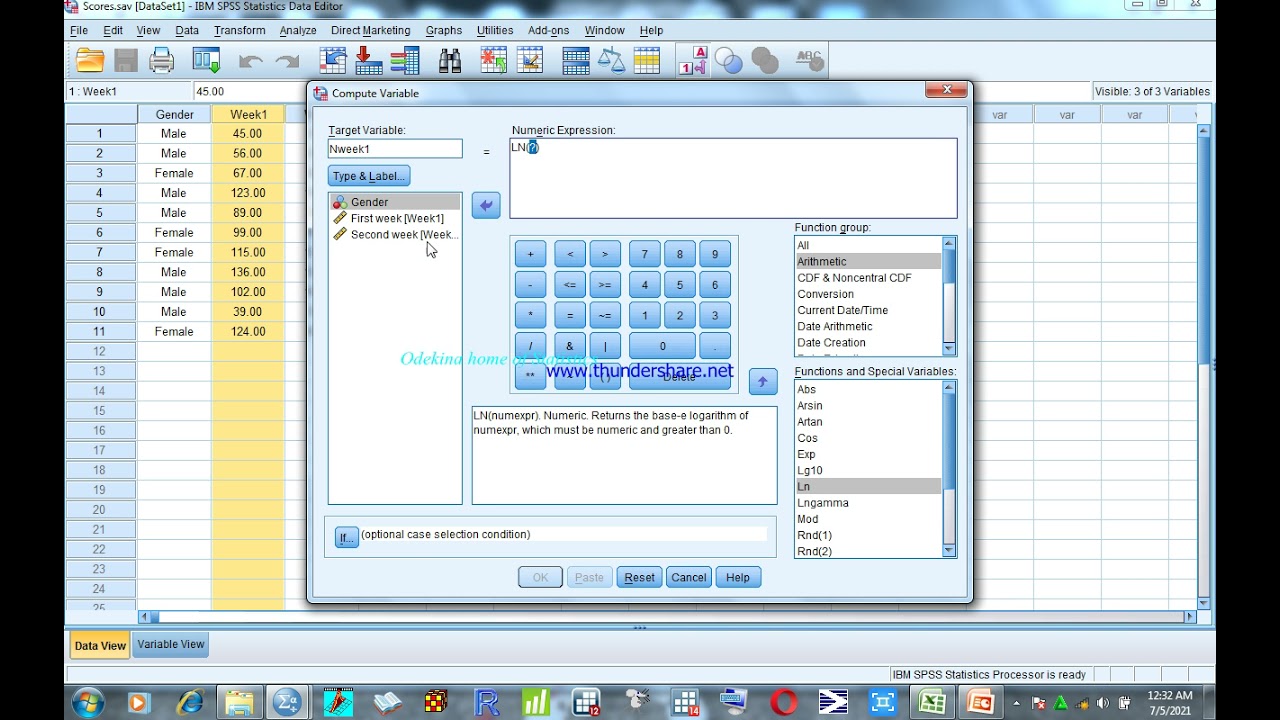Click the calculator digit 7 button
Screen dimensions: 1280x720
click(x=645, y=254)
